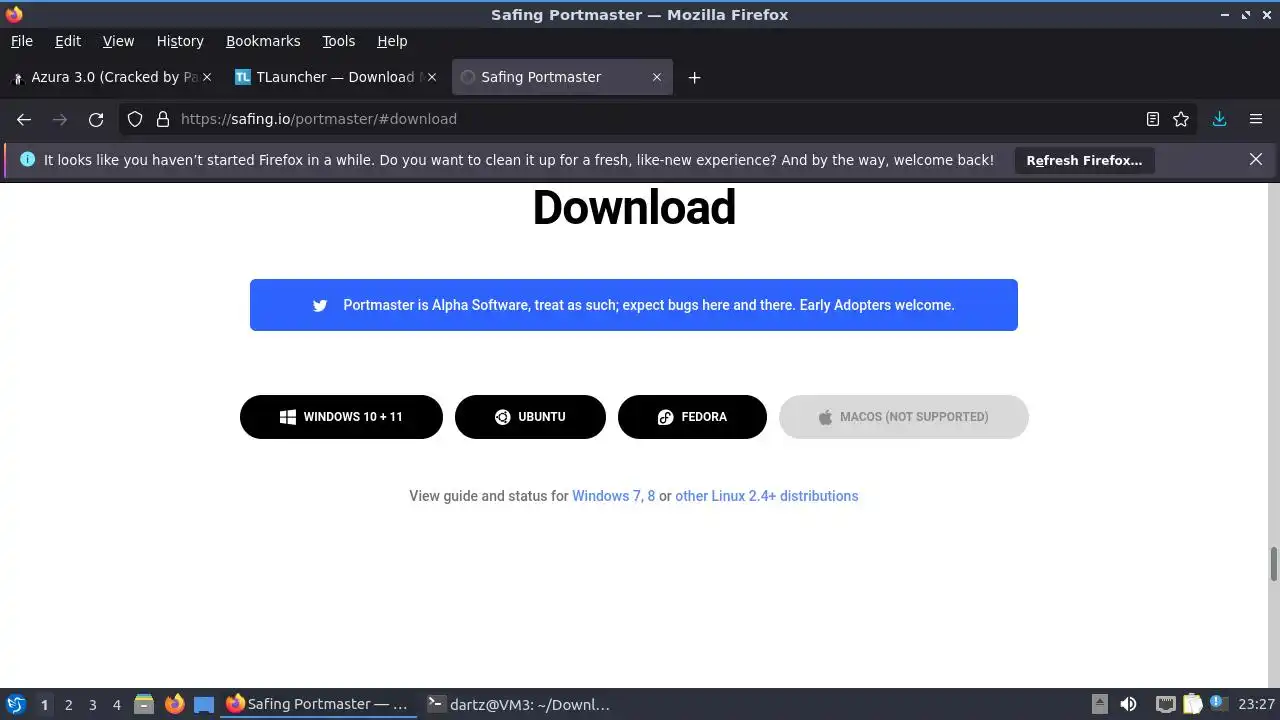The width and height of the screenshot is (1280, 720).
Task: Reload the page with the refresh icon
Action: tap(96, 119)
